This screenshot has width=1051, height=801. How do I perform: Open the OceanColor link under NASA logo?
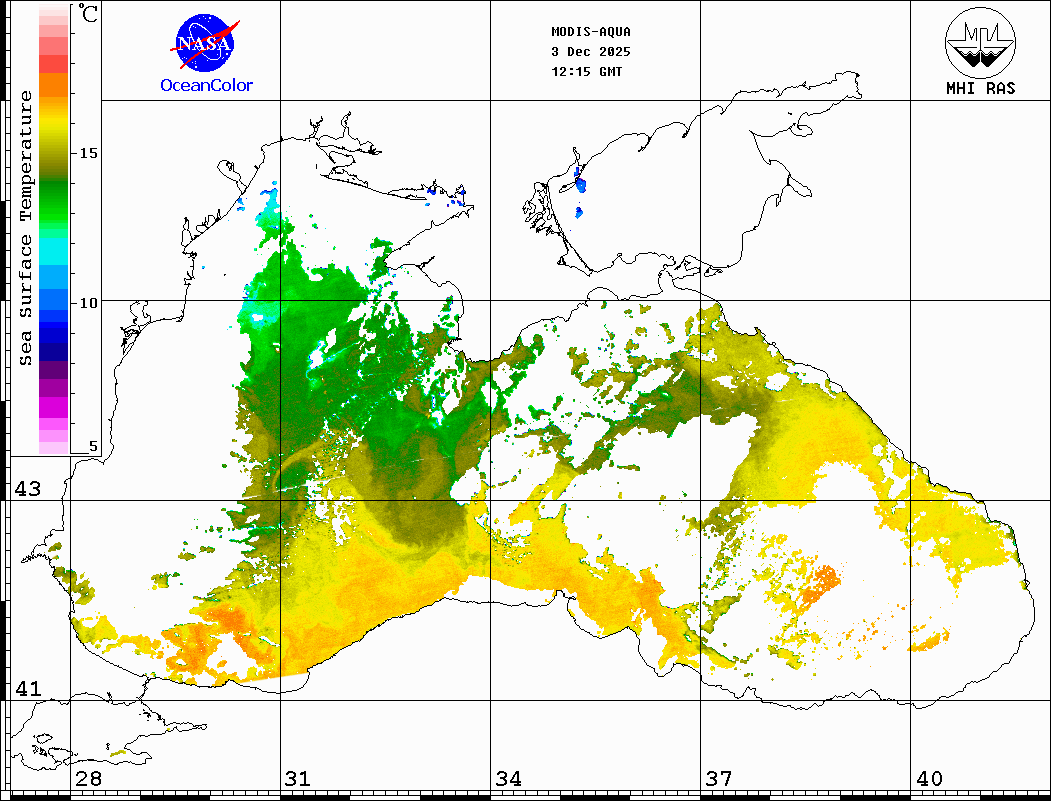point(207,86)
